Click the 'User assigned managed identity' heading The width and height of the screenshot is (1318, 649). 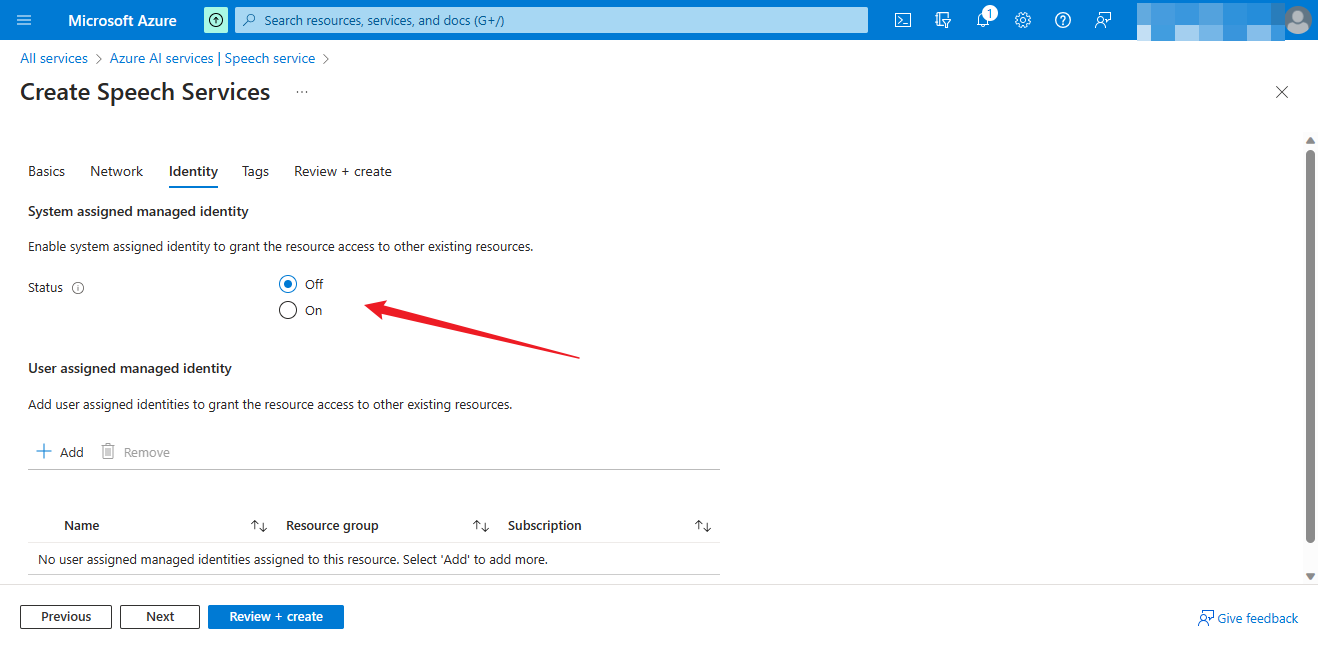tap(130, 369)
